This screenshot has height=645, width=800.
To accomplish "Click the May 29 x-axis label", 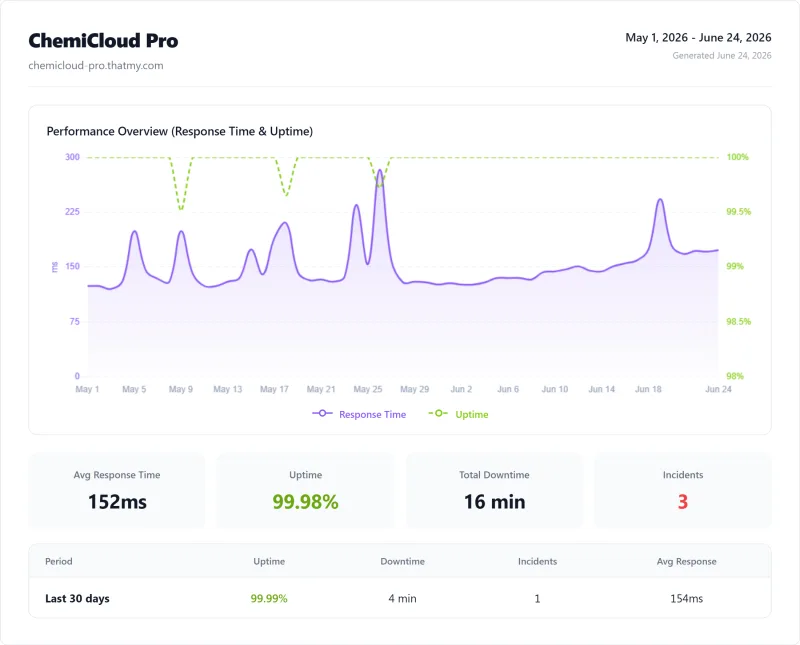I will point(414,389).
